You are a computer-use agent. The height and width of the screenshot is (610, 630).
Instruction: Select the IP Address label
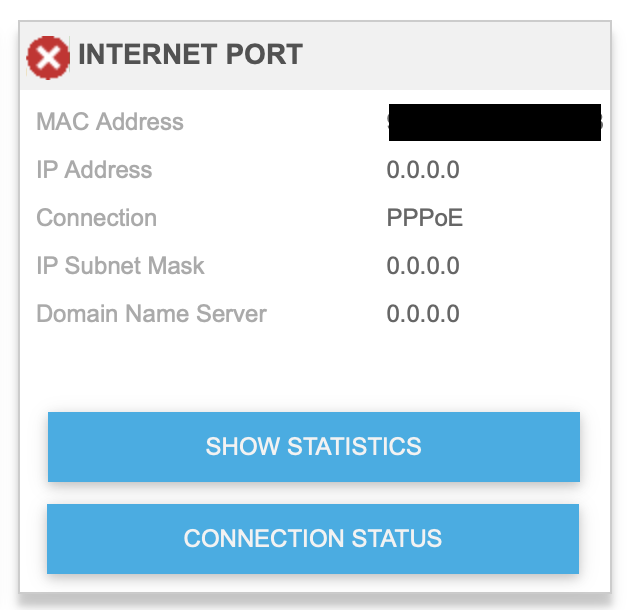[94, 170]
